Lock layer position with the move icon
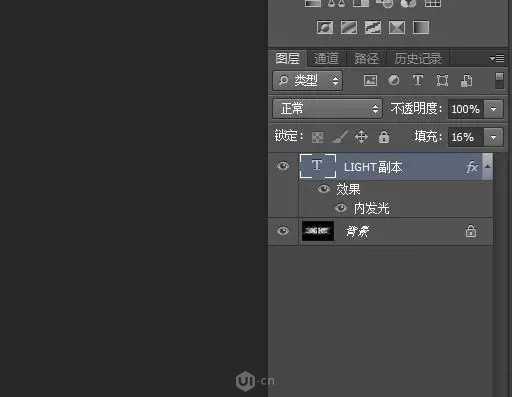Image resolution: width=512 pixels, height=397 pixels. tap(361, 137)
